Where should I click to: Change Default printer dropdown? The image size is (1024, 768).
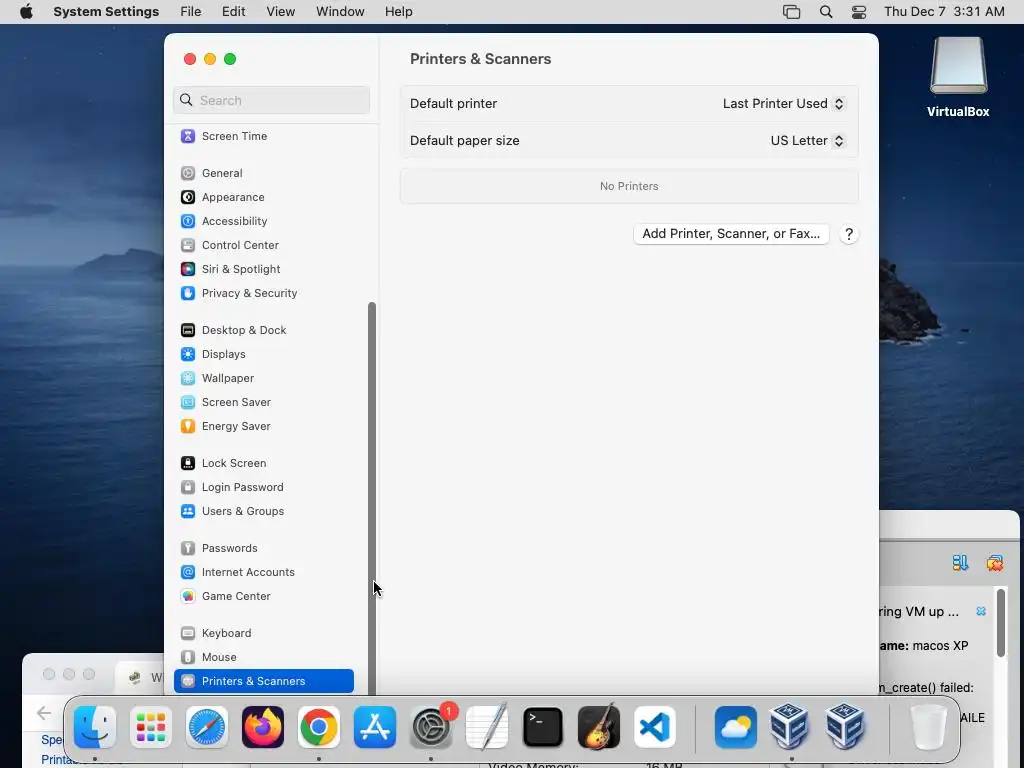784,103
